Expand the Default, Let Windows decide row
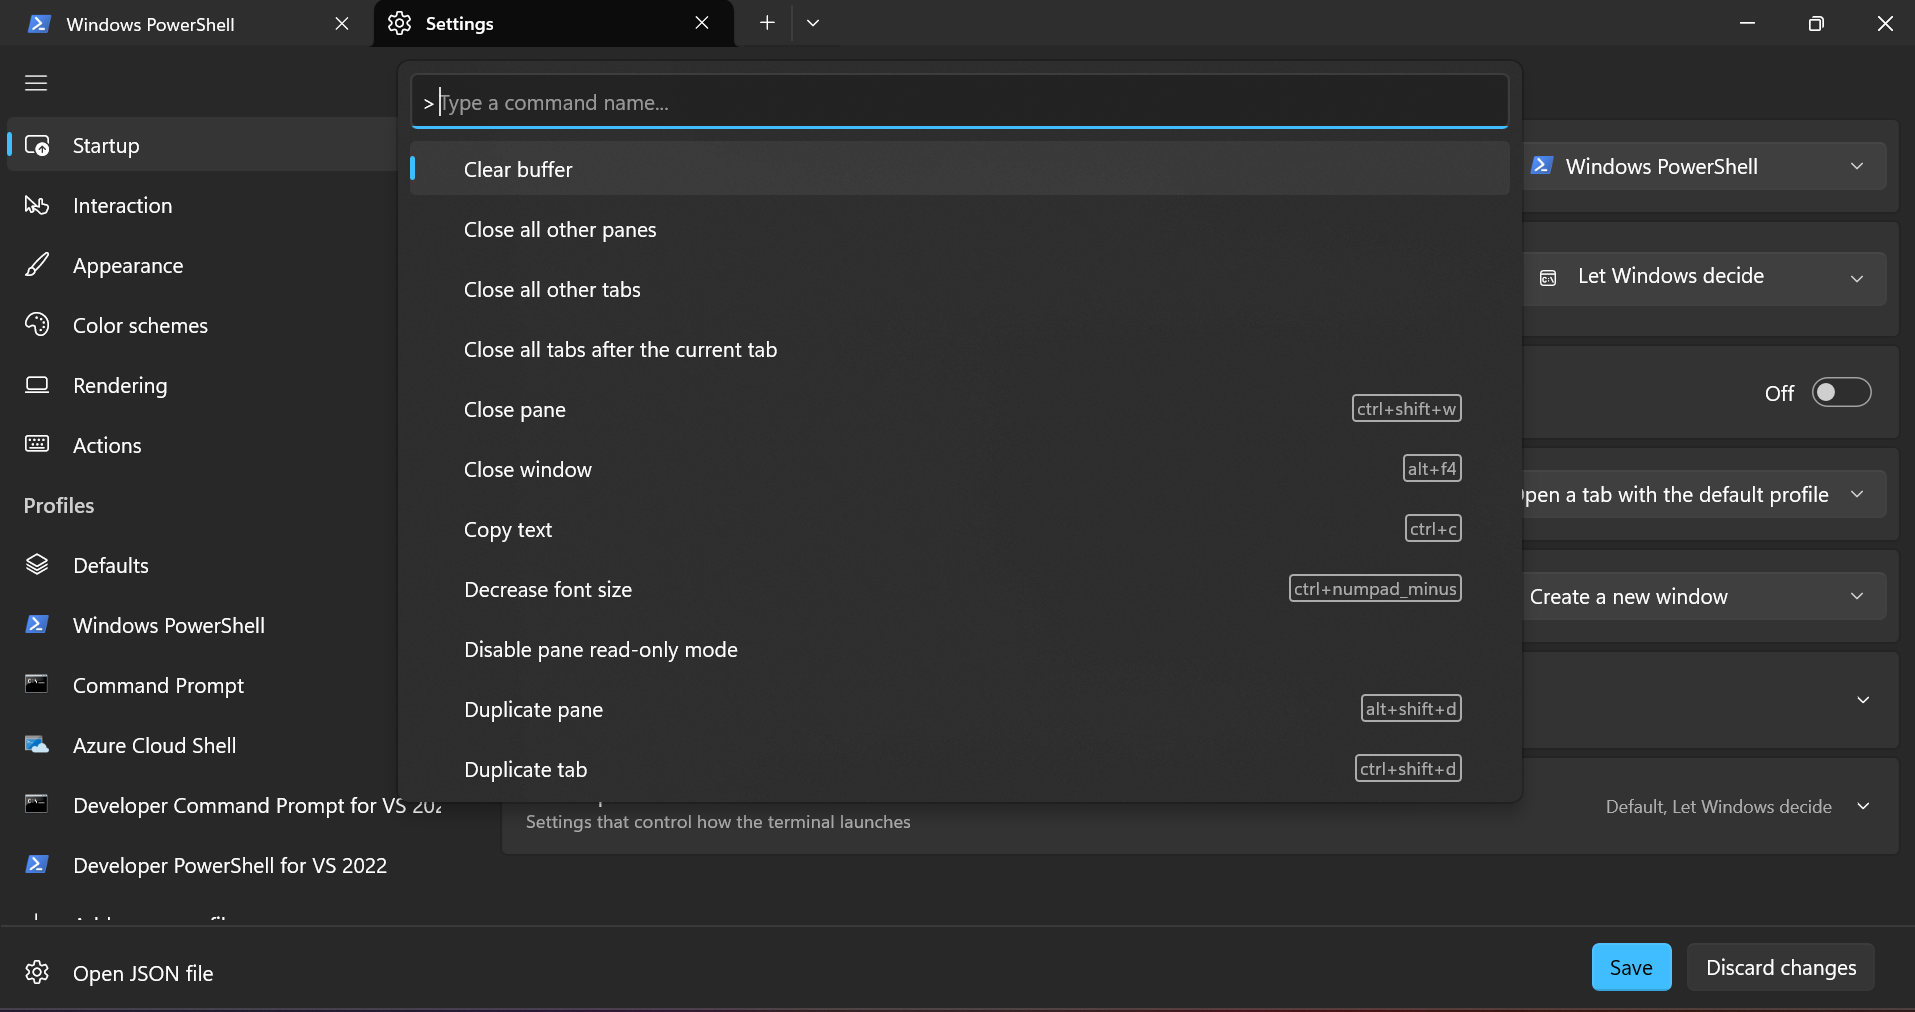The width and height of the screenshot is (1915, 1012). pos(1863,806)
